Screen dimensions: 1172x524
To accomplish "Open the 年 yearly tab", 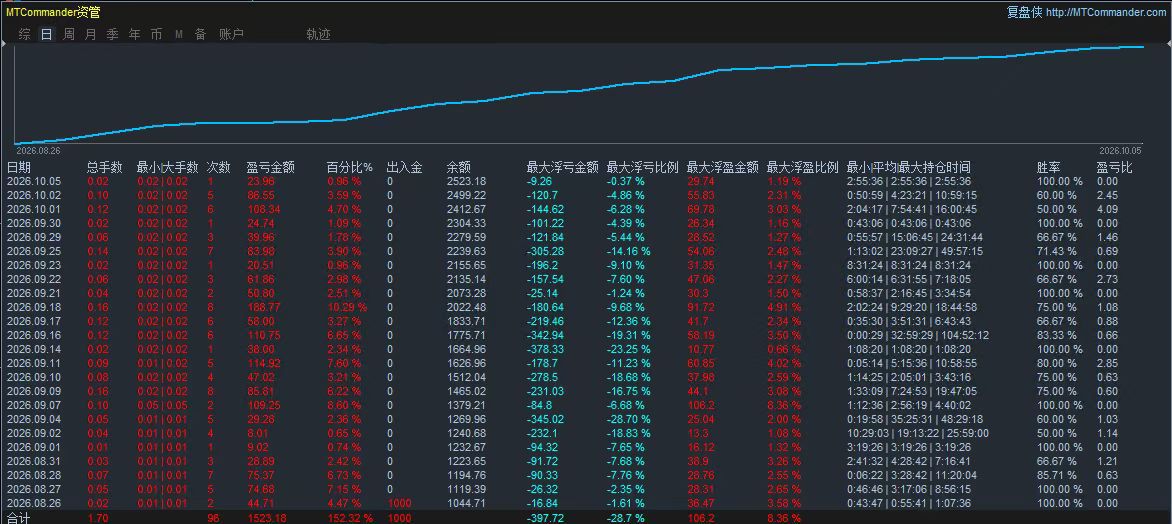I will tap(135, 34).
